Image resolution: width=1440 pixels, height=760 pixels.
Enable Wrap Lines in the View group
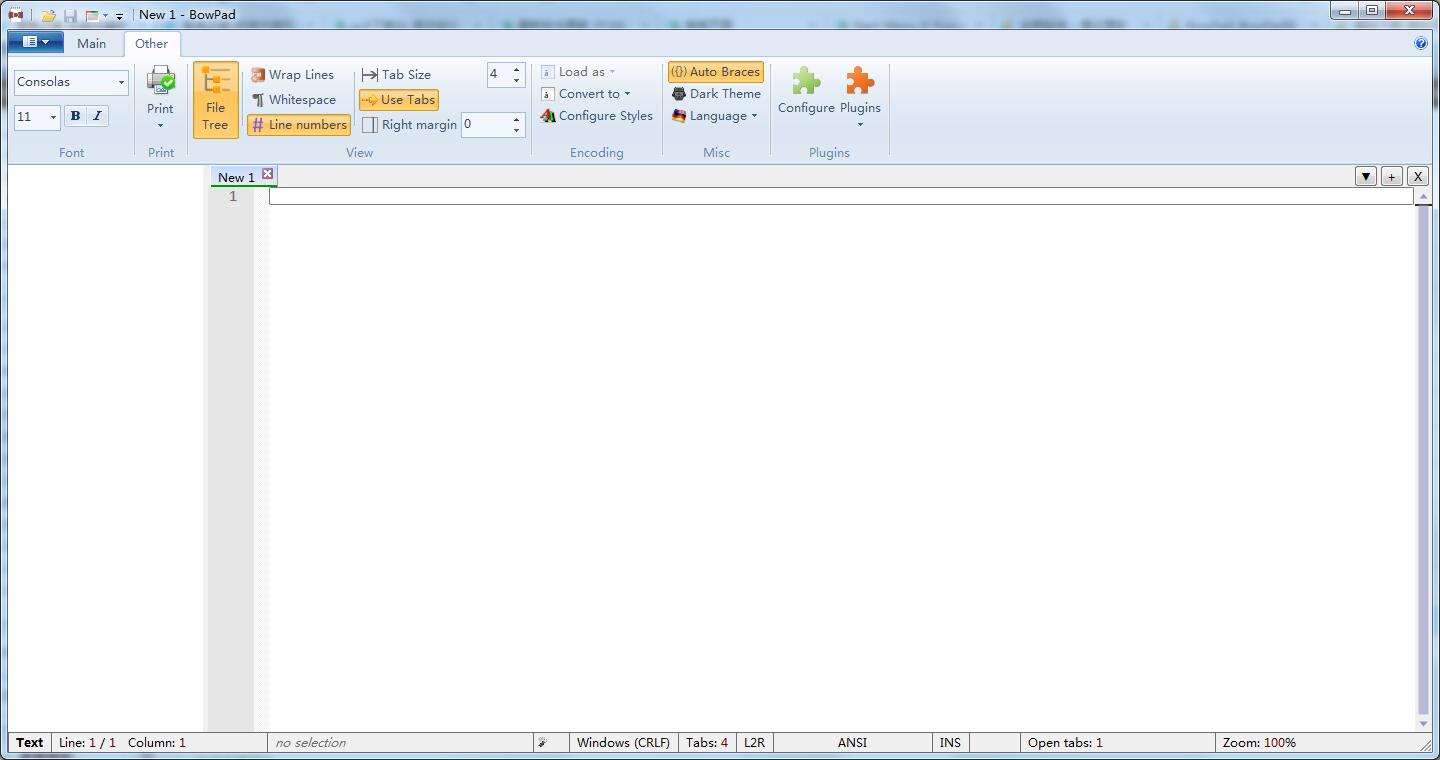292,75
